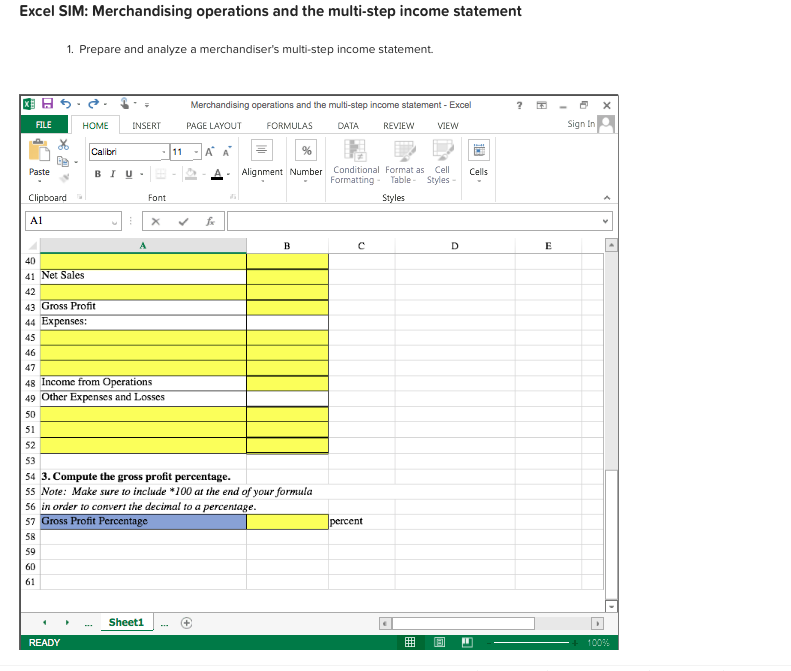This screenshot has width=791, height=671.
Task: Click the Paste clipboard icon
Action: (39, 150)
